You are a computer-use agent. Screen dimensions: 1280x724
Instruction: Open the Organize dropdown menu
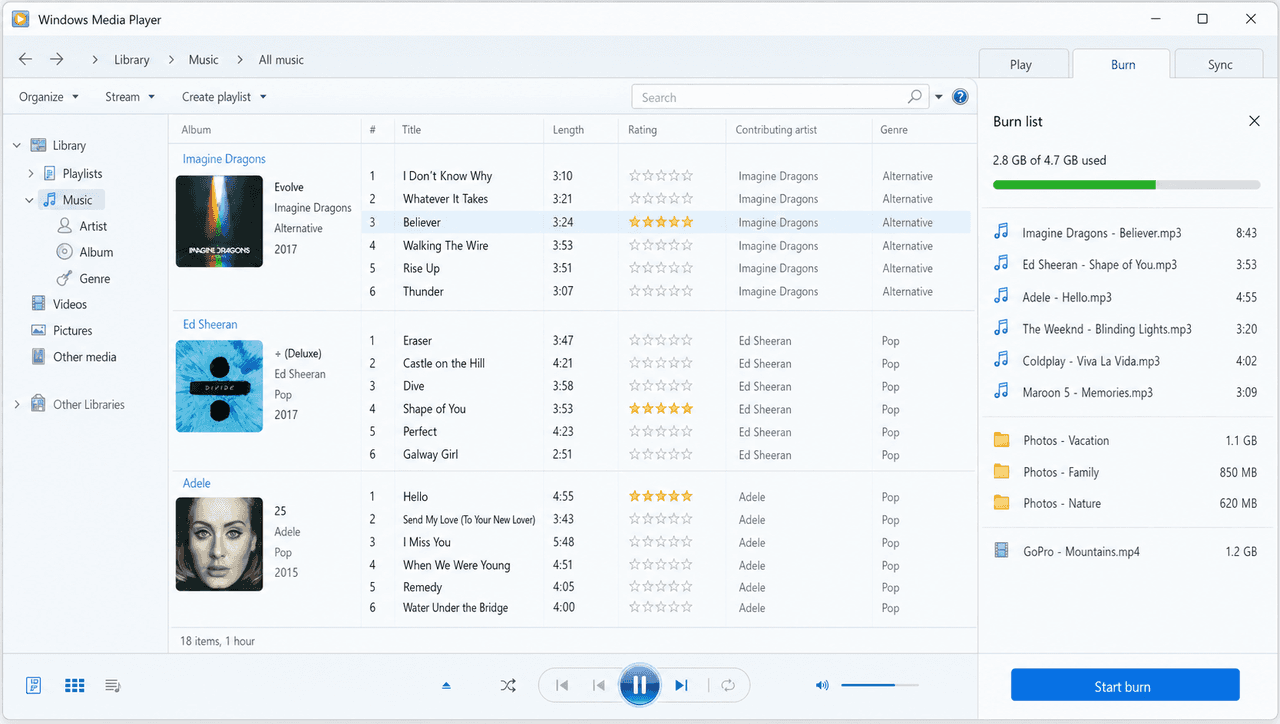tap(49, 97)
